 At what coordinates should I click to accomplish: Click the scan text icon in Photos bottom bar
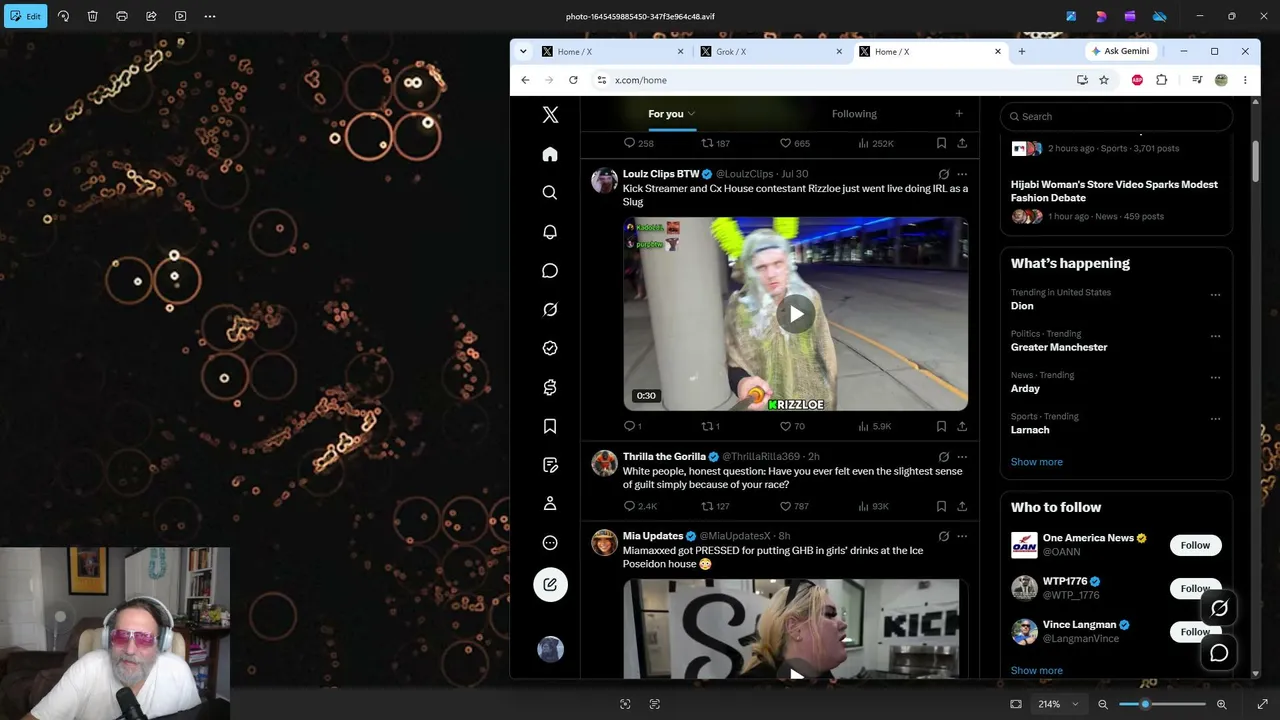click(x=655, y=704)
